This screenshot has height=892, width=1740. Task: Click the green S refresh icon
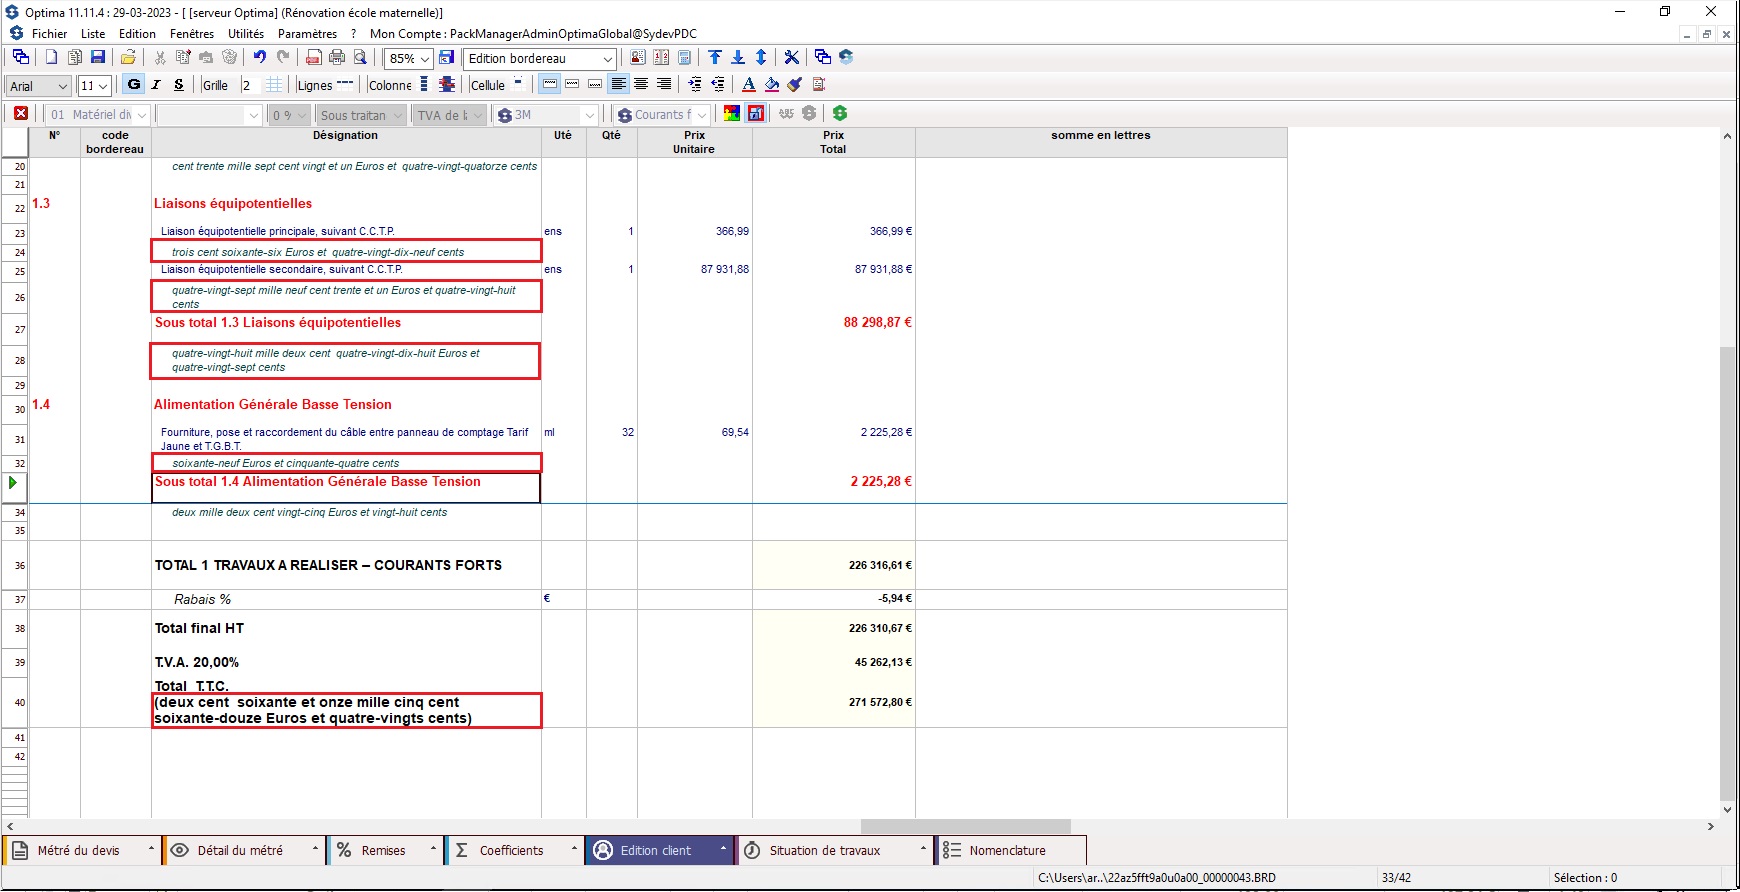pos(840,114)
